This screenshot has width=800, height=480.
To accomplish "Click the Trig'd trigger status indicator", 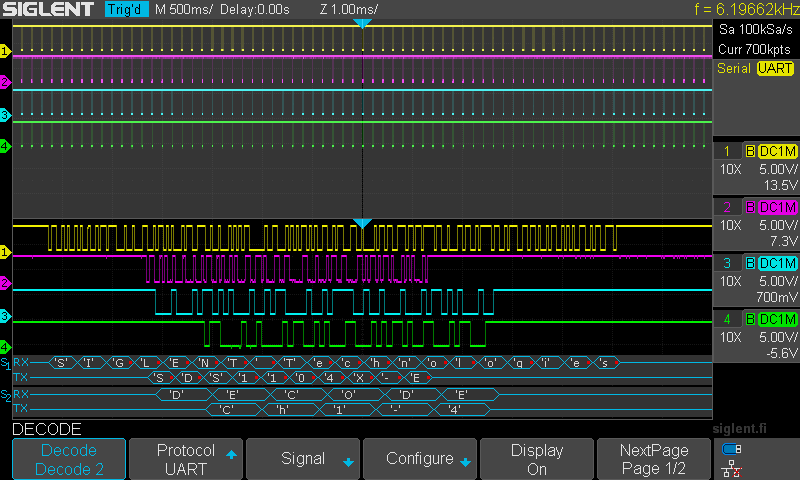I will tap(127, 9).
